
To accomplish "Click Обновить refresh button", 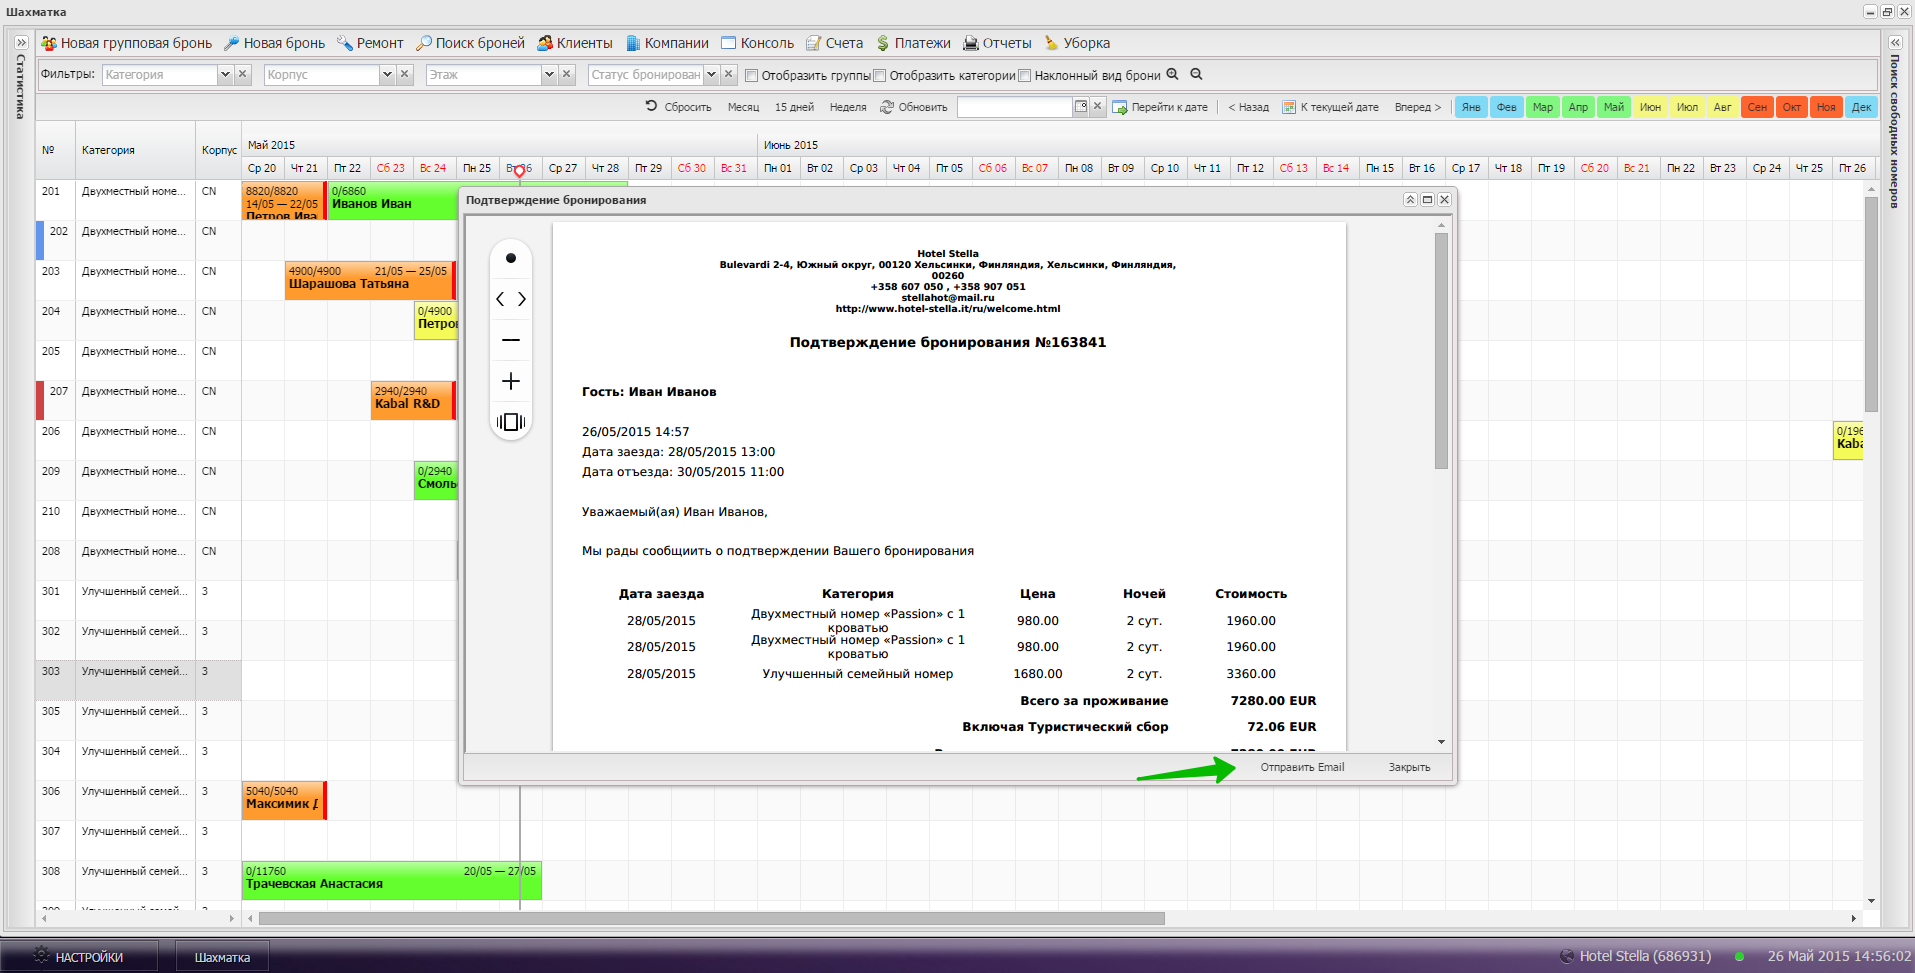I will click(x=913, y=107).
